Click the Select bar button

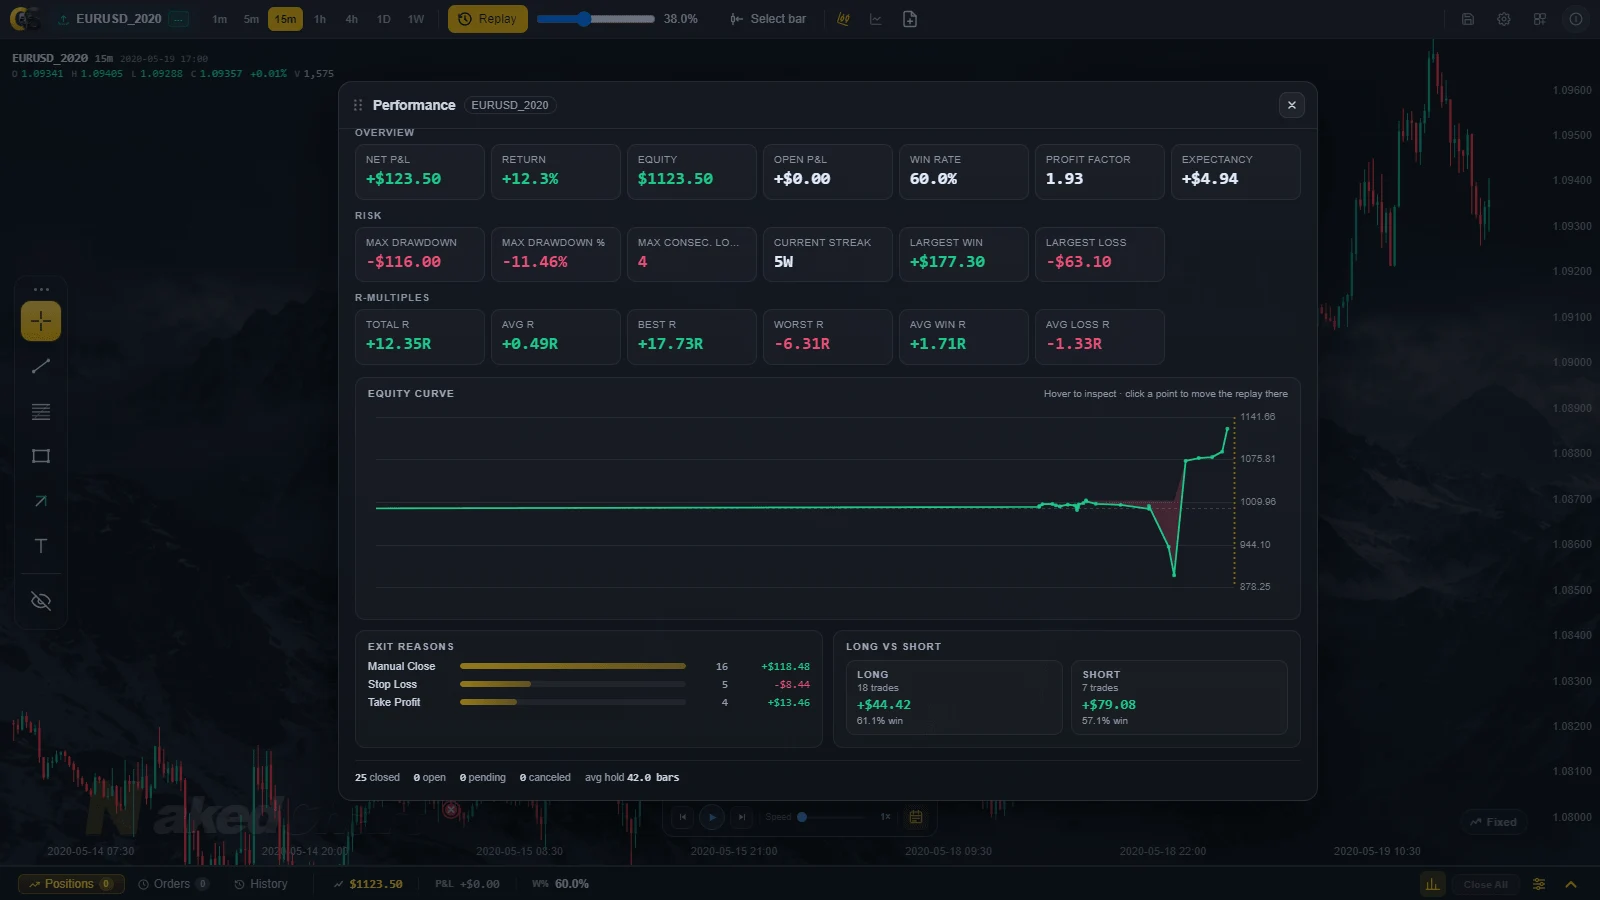click(768, 19)
